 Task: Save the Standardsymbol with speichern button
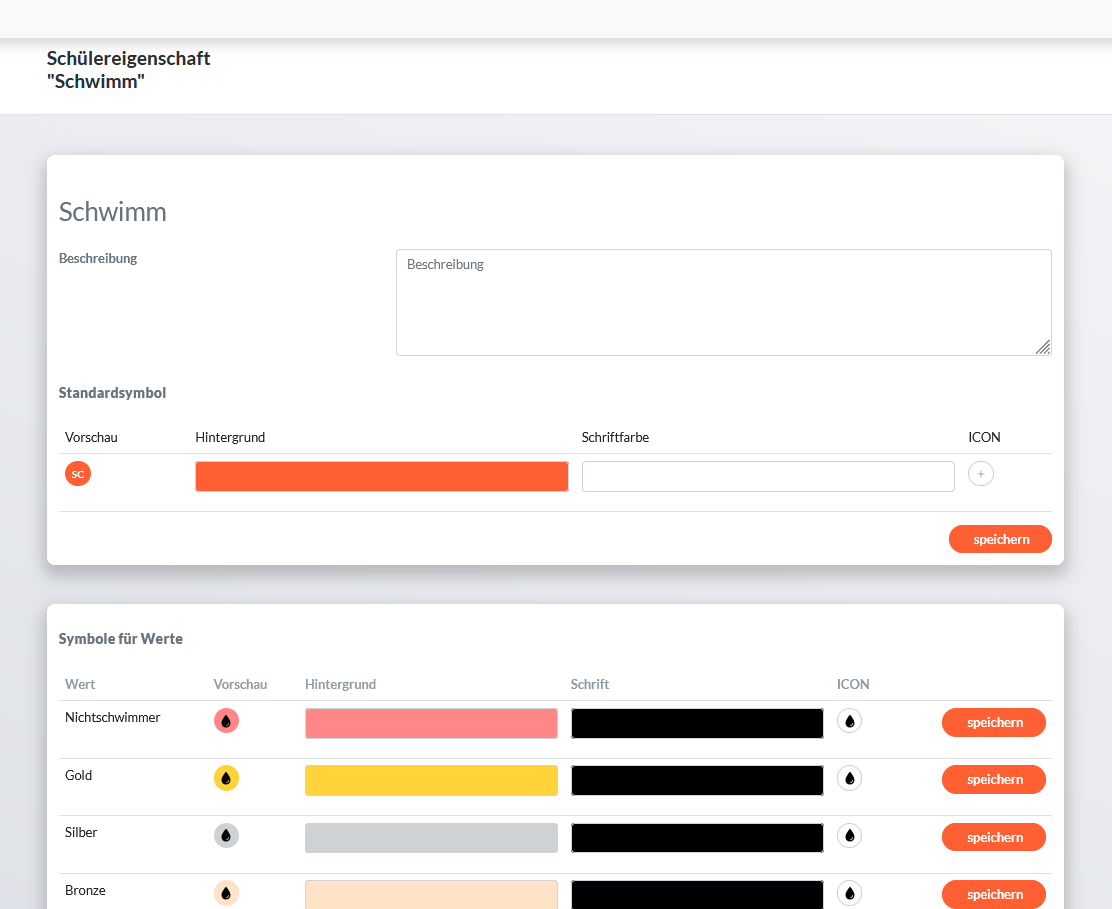[1000, 539]
